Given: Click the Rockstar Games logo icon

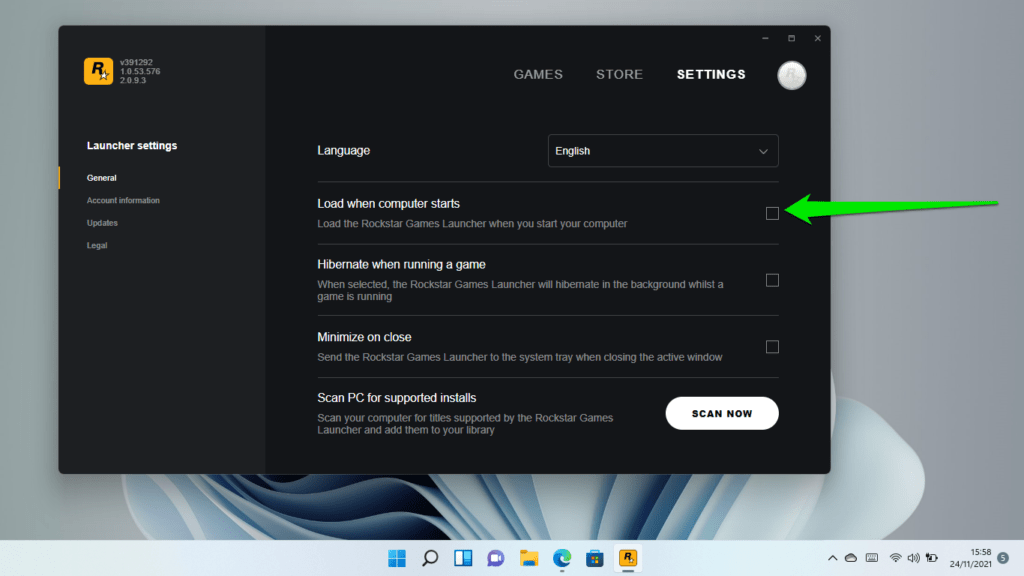Looking at the screenshot, I should pos(98,71).
